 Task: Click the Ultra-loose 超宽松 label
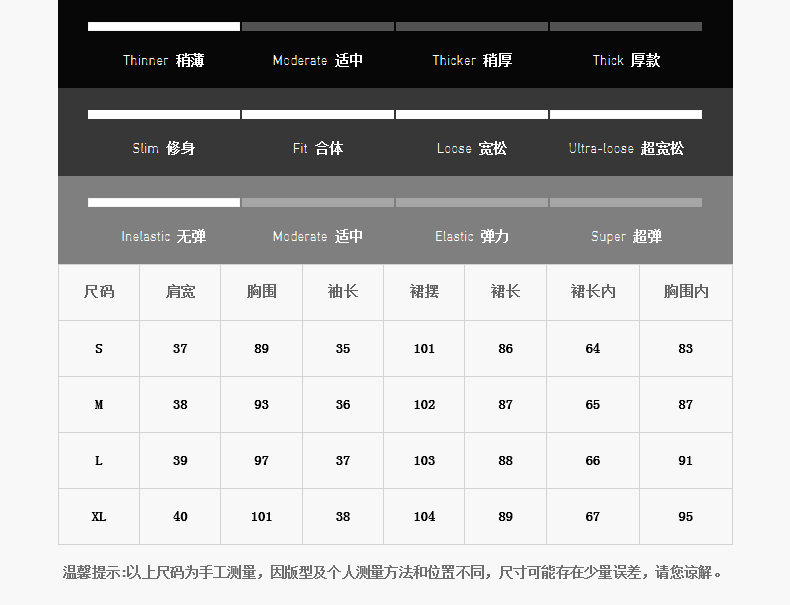[x=626, y=149]
